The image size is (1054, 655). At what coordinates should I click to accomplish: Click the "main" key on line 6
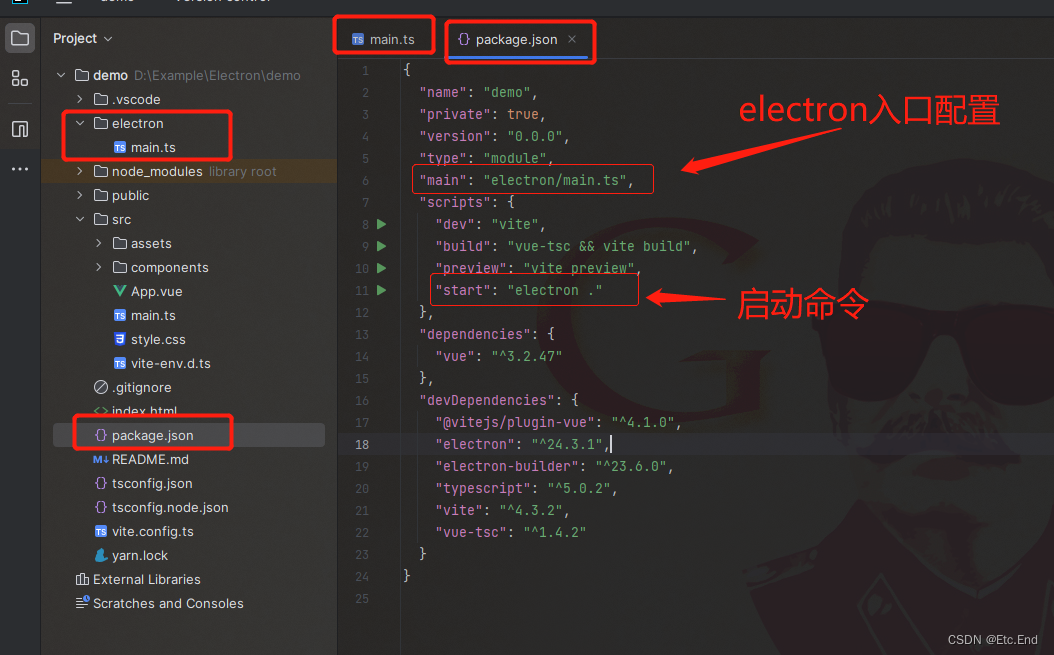tap(443, 180)
